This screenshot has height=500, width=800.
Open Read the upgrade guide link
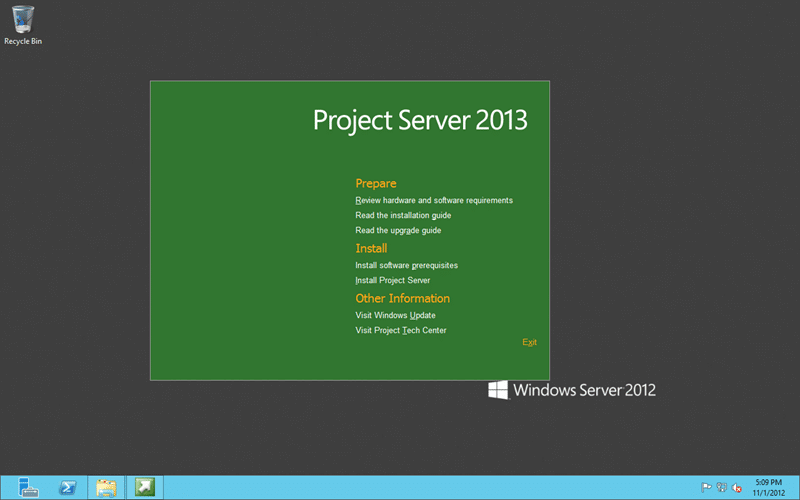point(398,230)
